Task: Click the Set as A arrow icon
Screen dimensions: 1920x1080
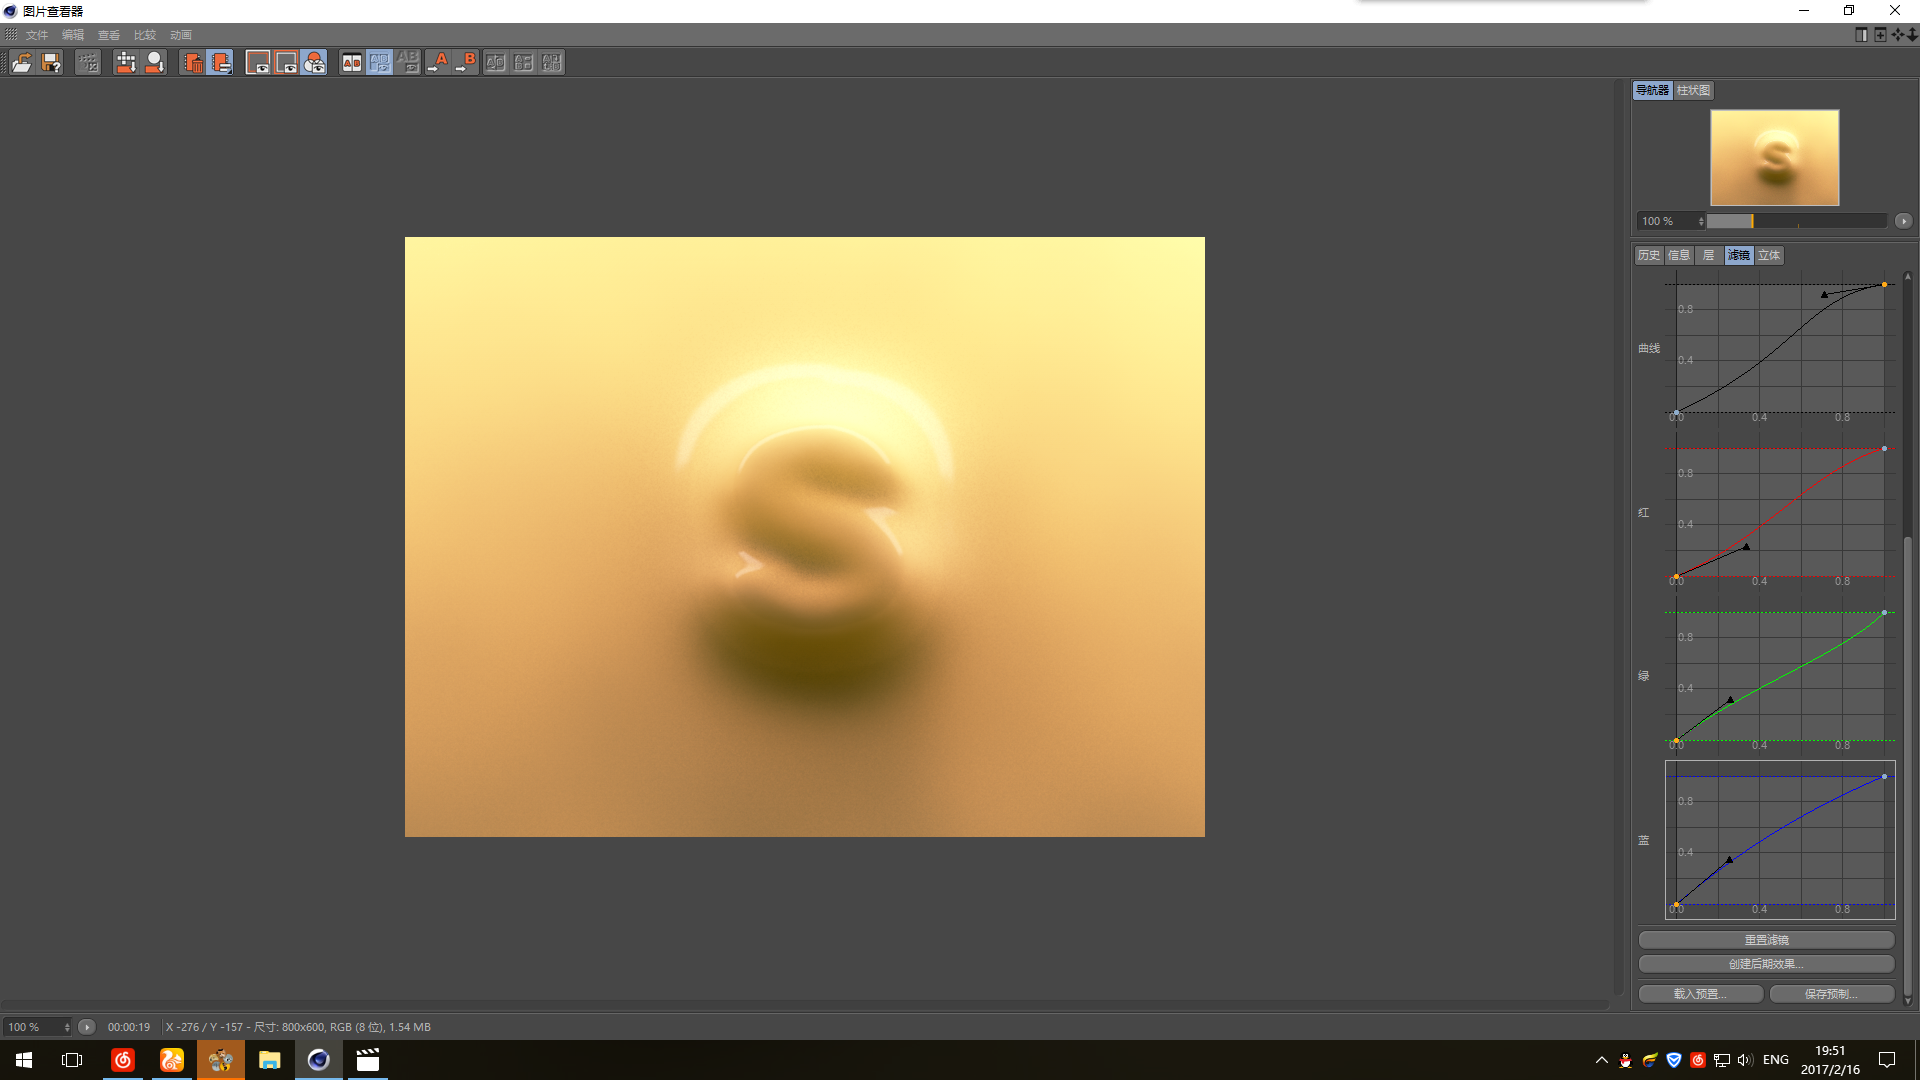Action: click(437, 62)
